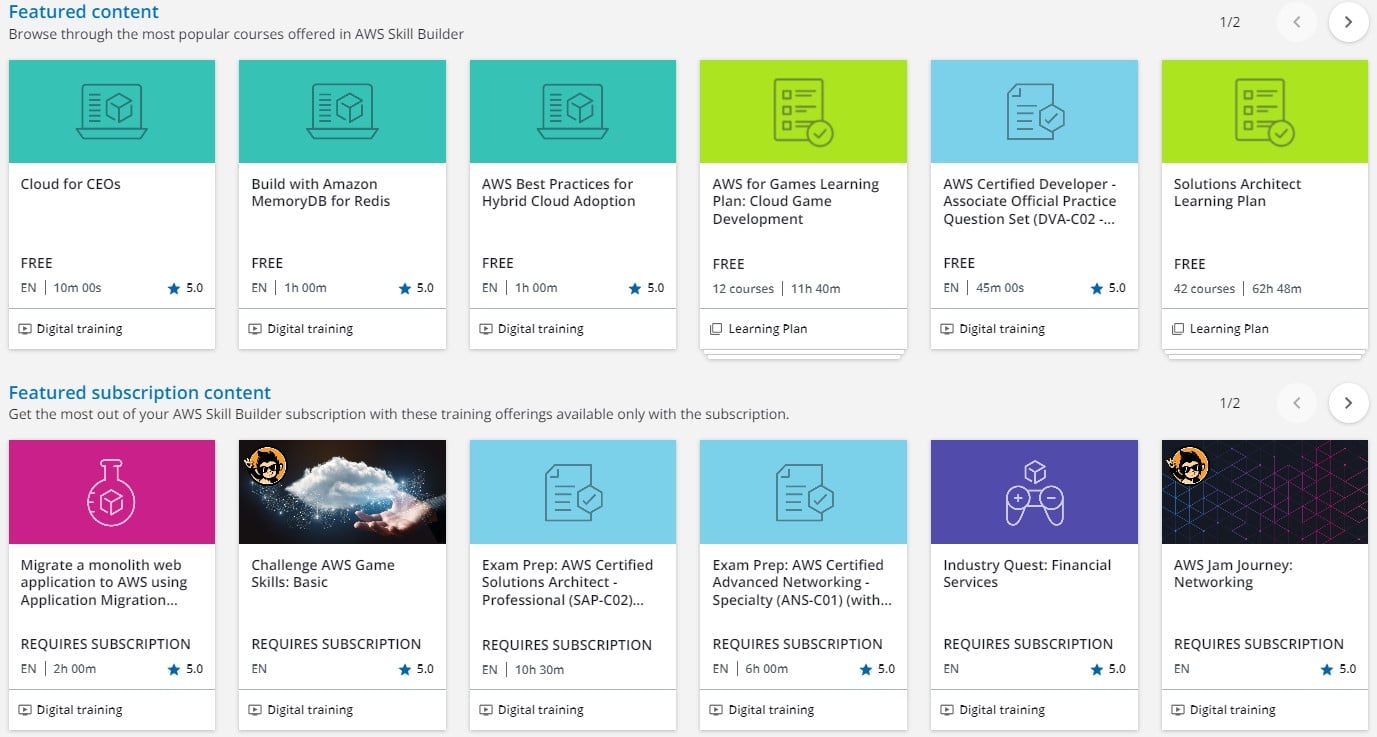
Task: Show previous page of Featured subscription content
Action: coord(1297,403)
